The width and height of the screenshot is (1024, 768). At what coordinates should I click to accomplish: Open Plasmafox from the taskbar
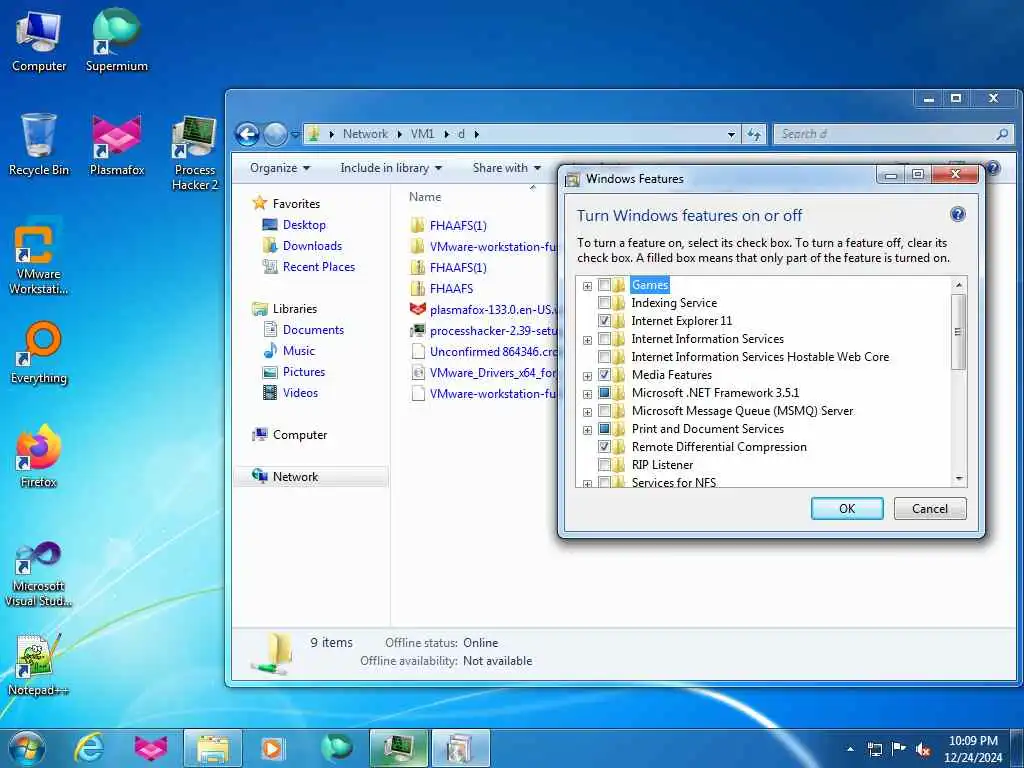click(151, 749)
